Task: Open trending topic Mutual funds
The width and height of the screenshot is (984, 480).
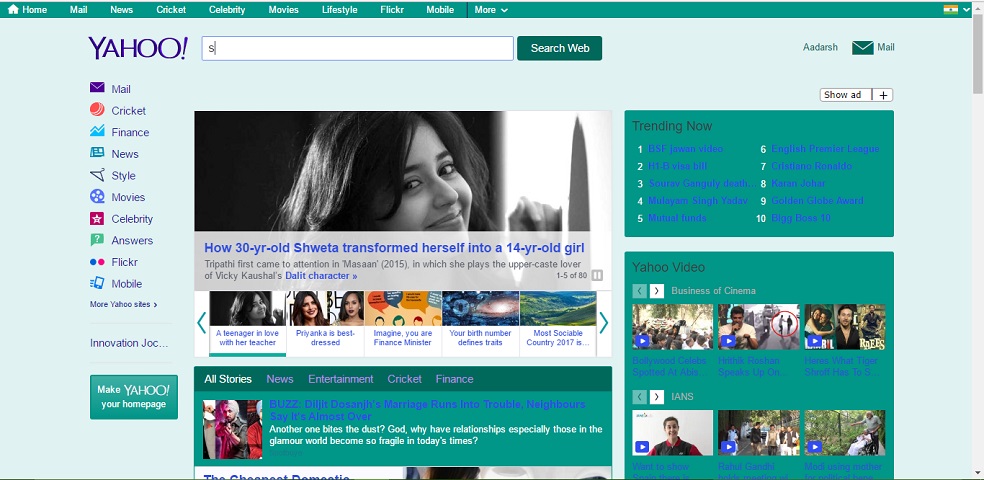Action: click(x=677, y=218)
